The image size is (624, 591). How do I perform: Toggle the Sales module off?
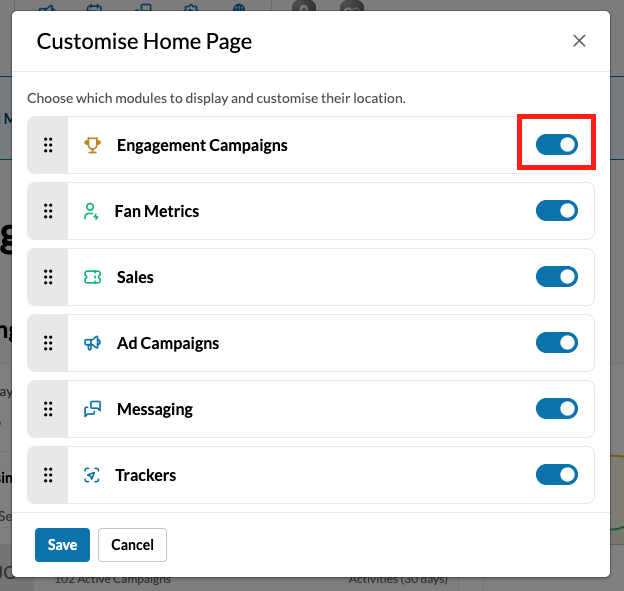point(557,277)
